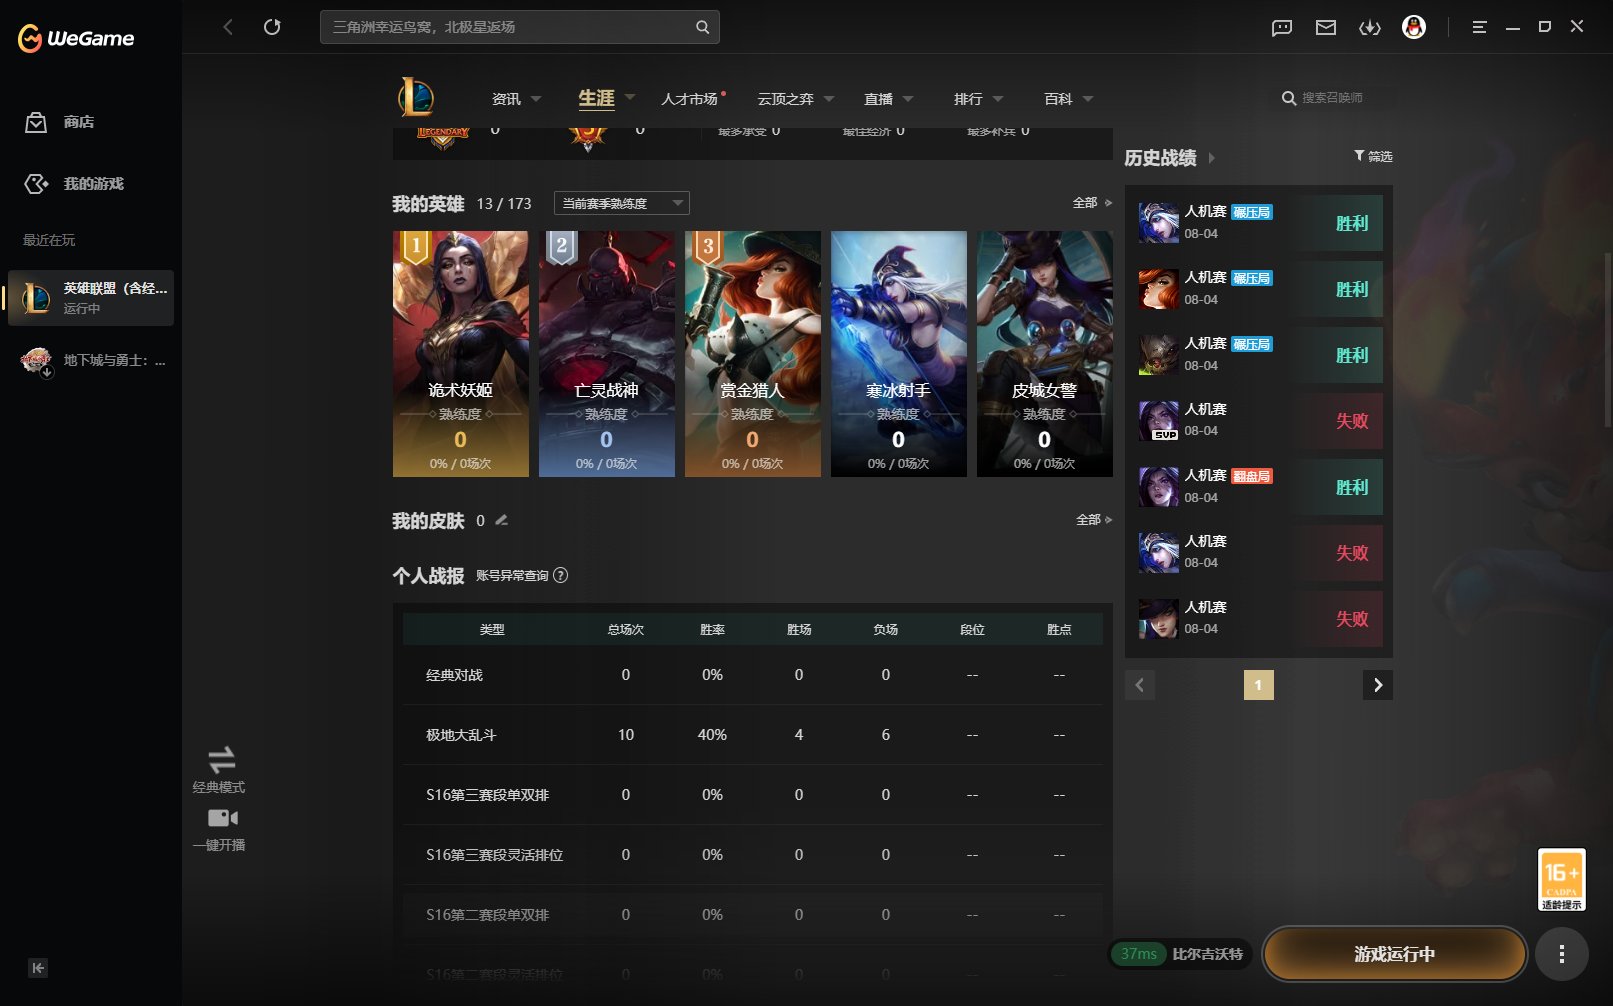1613x1006 pixels.
Task: Click the search magnifier in top search bar
Action: (x=703, y=27)
